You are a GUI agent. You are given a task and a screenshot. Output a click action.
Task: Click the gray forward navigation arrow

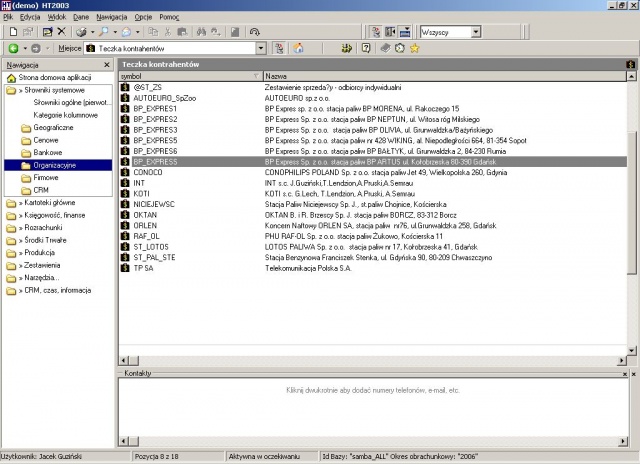click(36, 49)
